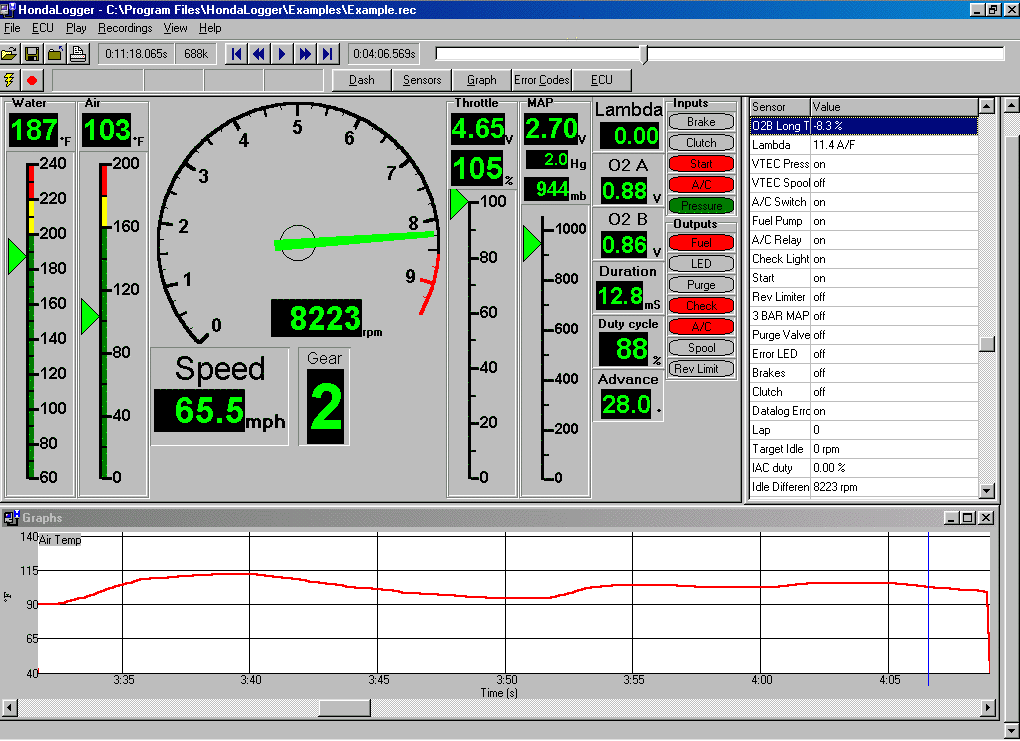Select the Fuel Pump sensor row
Image resolution: width=1020 pixels, height=741 pixels.
click(863, 221)
